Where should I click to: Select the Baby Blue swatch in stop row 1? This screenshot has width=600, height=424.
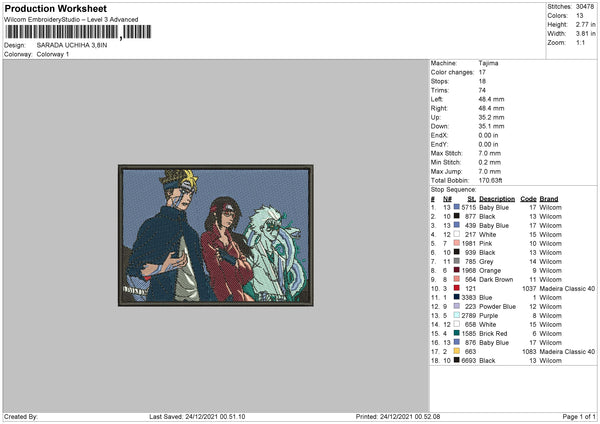point(457,207)
